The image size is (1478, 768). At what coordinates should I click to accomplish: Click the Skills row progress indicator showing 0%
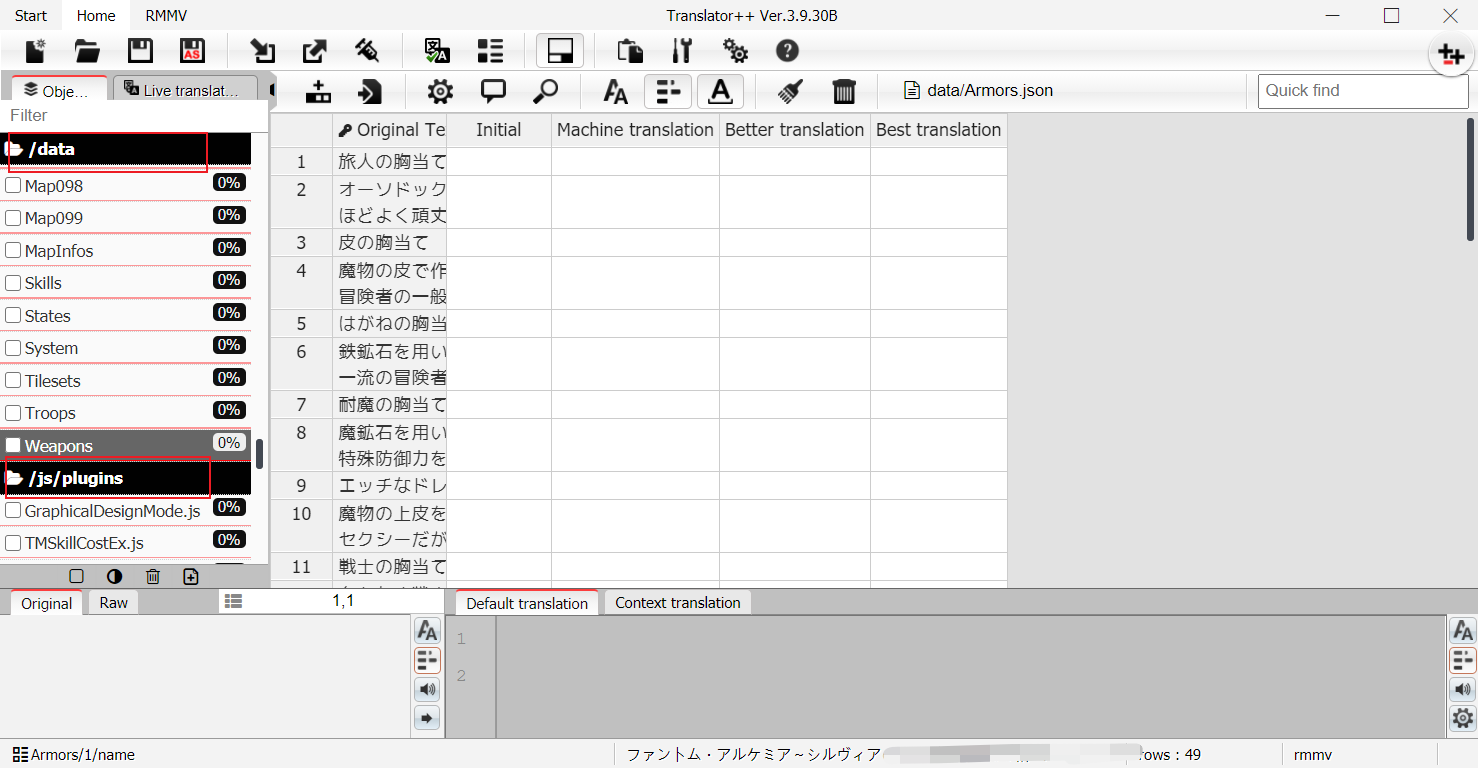point(229,282)
